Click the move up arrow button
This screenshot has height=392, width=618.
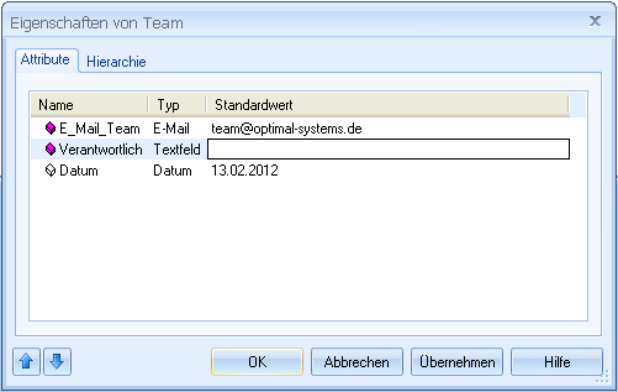point(26,361)
